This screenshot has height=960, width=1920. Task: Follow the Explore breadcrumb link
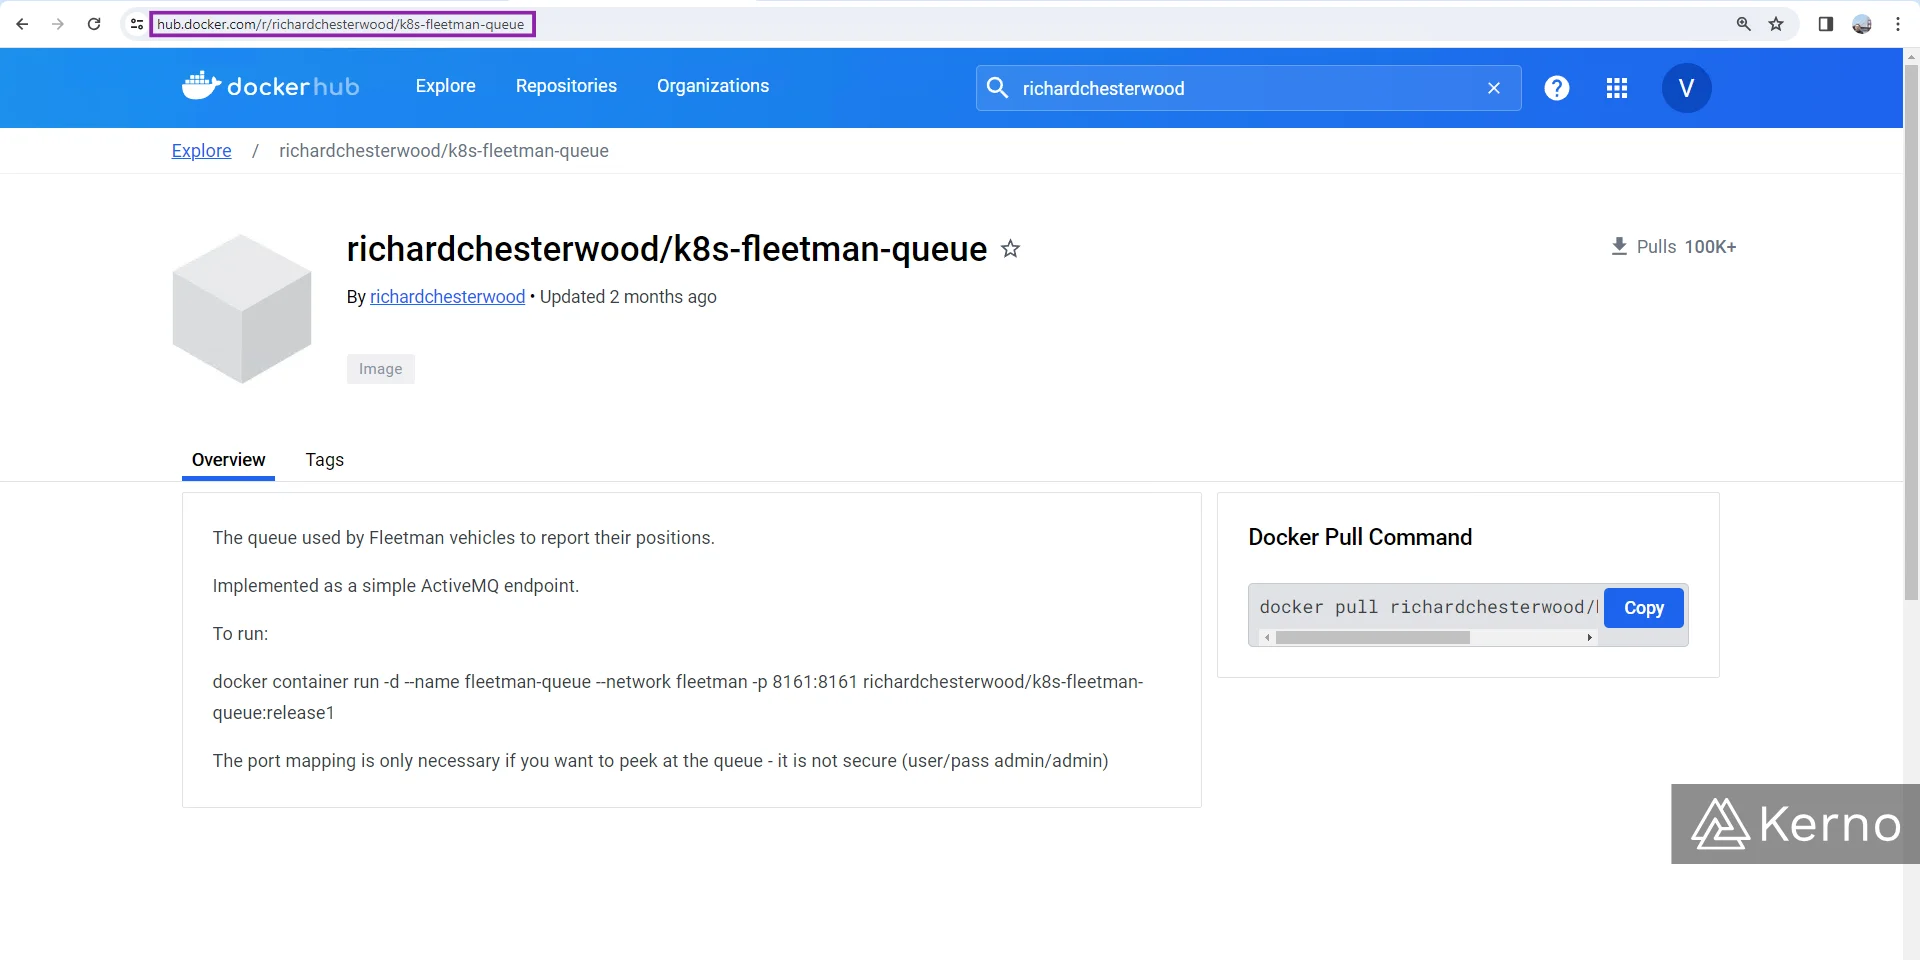(201, 151)
